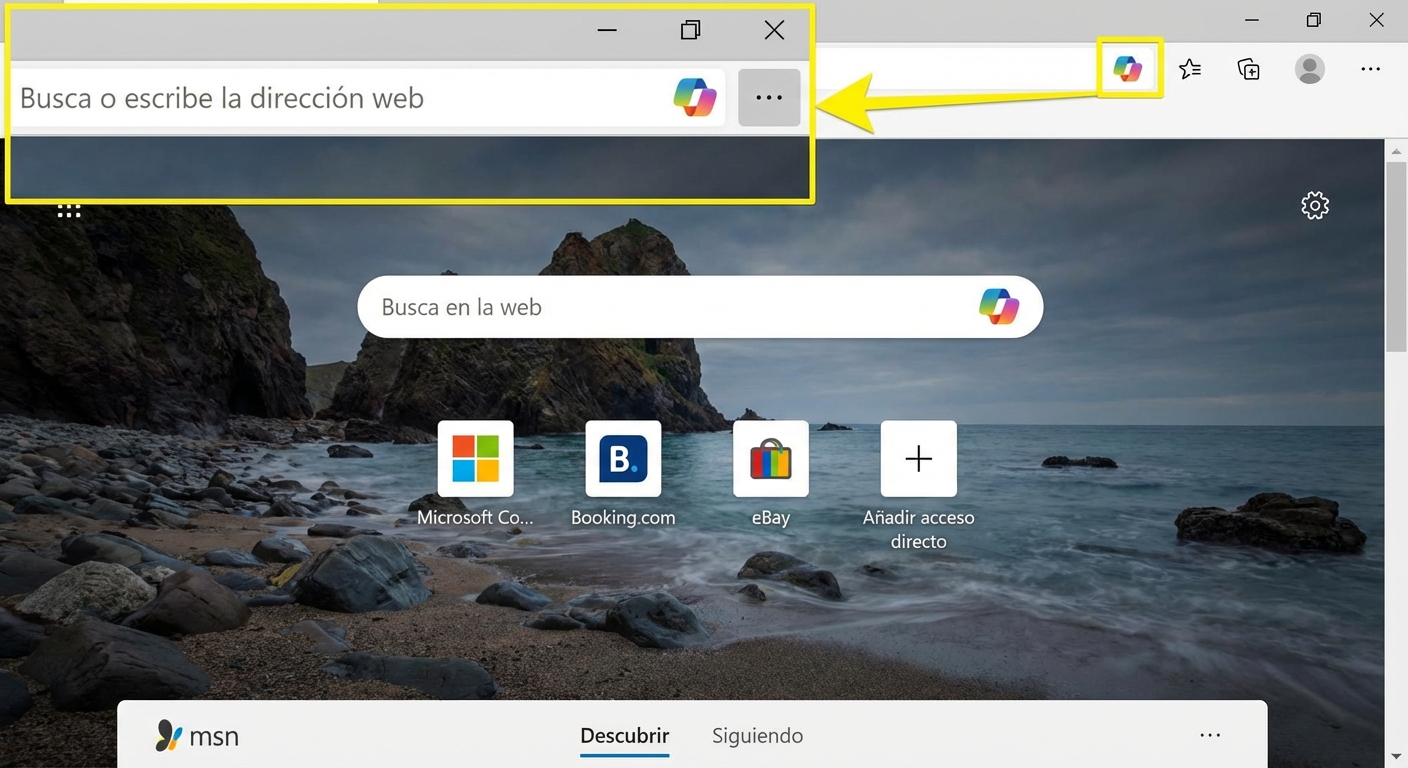Open the feed options three-dot menu
Image resolution: width=1408 pixels, height=768 pixels.
tap(1210, 735)
